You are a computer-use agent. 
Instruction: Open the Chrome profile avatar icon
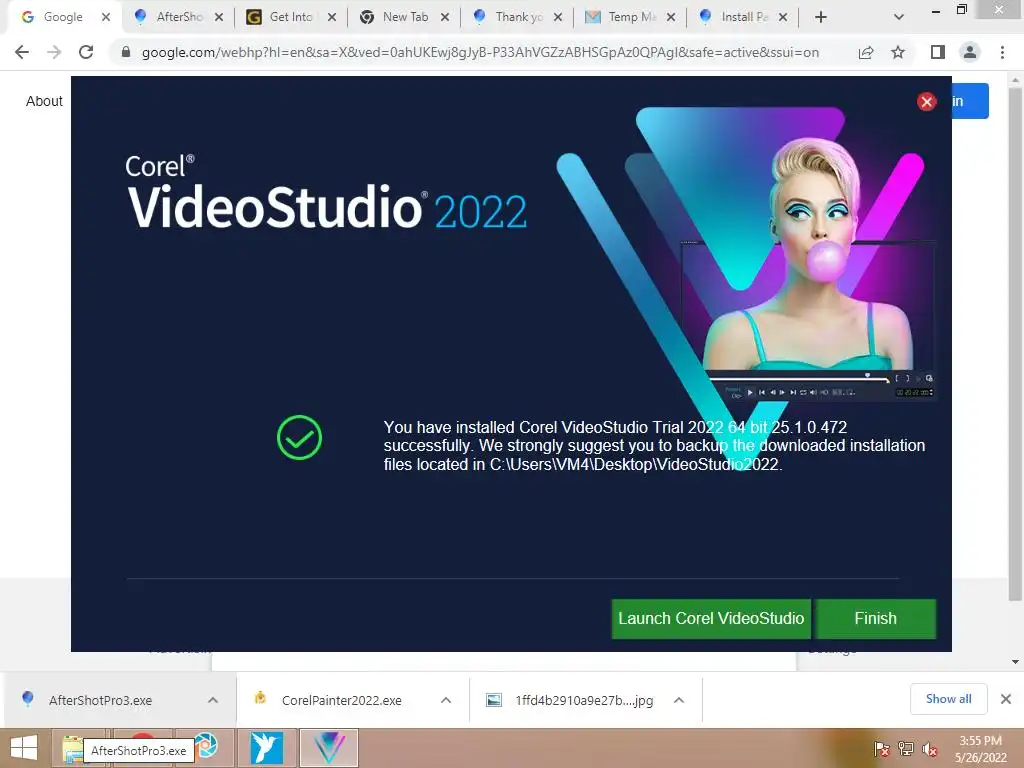tap(970, 52)
